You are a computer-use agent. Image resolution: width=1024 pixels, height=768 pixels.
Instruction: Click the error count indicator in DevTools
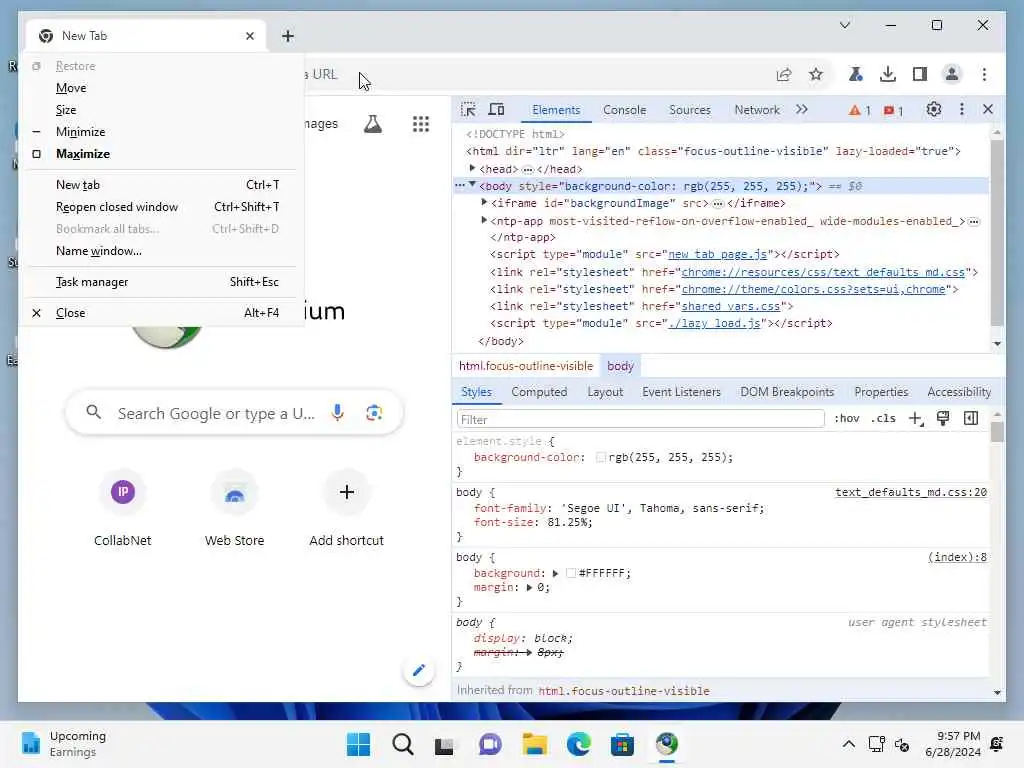coord(893,110)
